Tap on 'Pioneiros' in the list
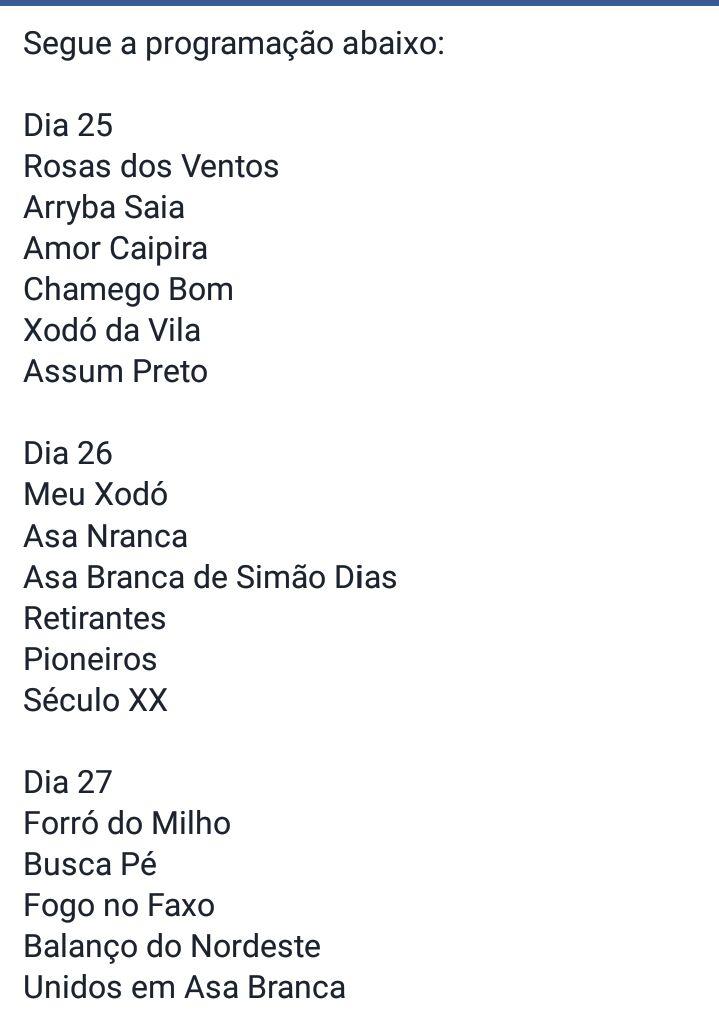719x1033 pixels. pyautogui.click(x=90, y=659)
